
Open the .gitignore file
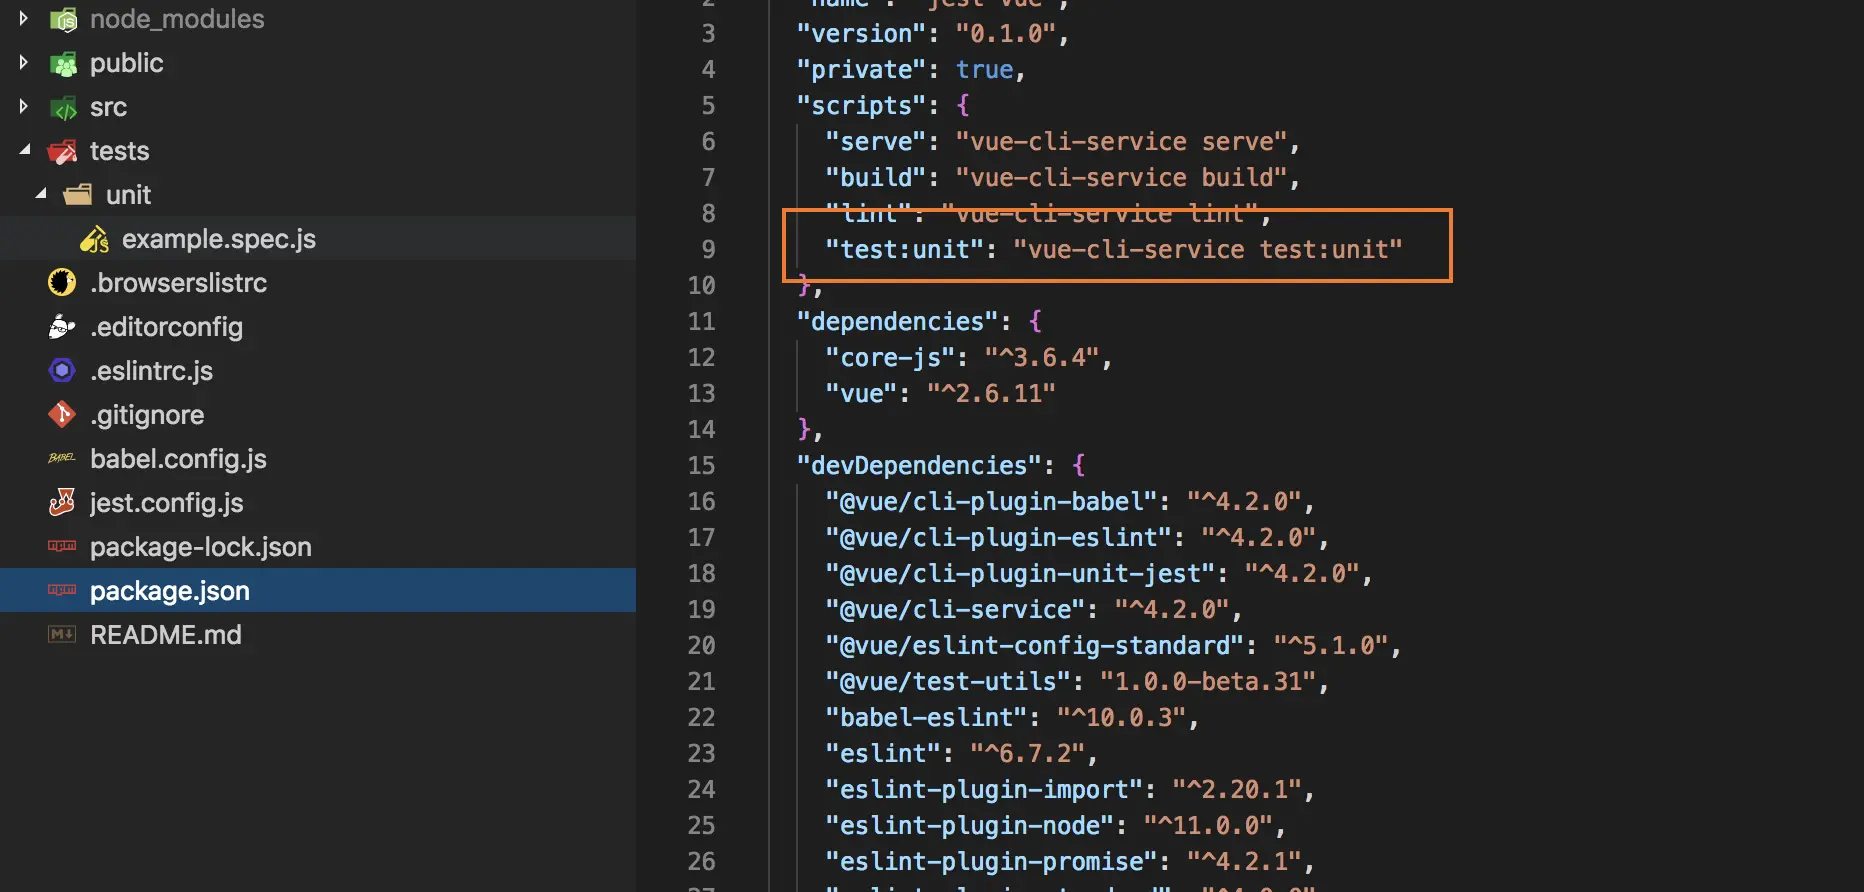(x=147, y=415)
